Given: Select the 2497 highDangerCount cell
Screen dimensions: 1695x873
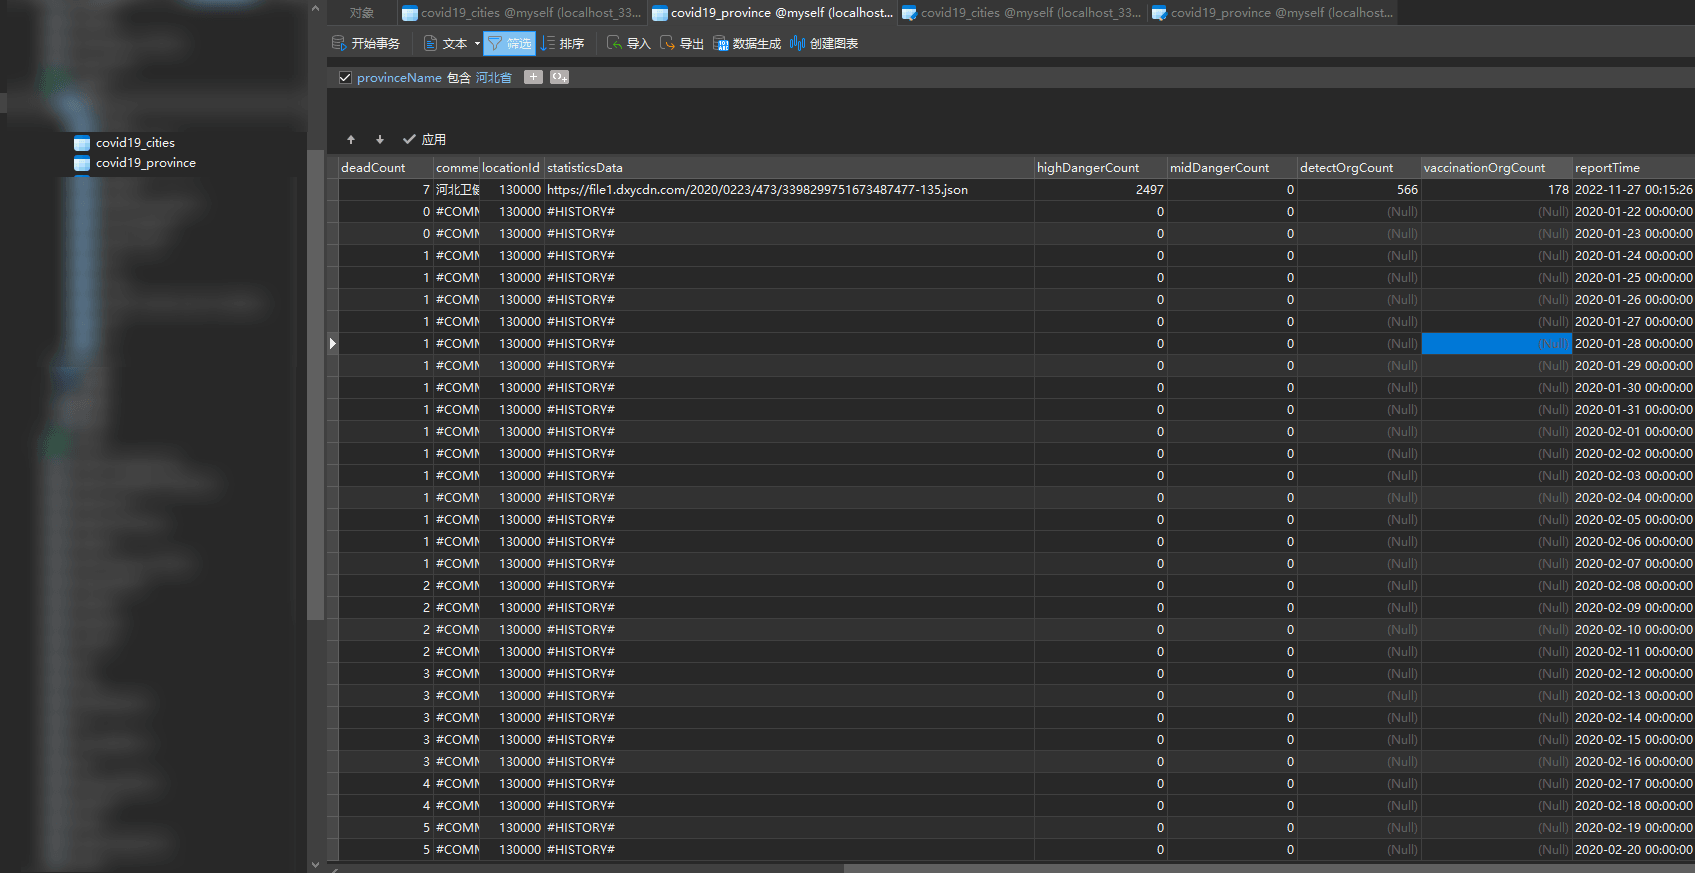Looking at the screenshot, I should [1100, 190].
